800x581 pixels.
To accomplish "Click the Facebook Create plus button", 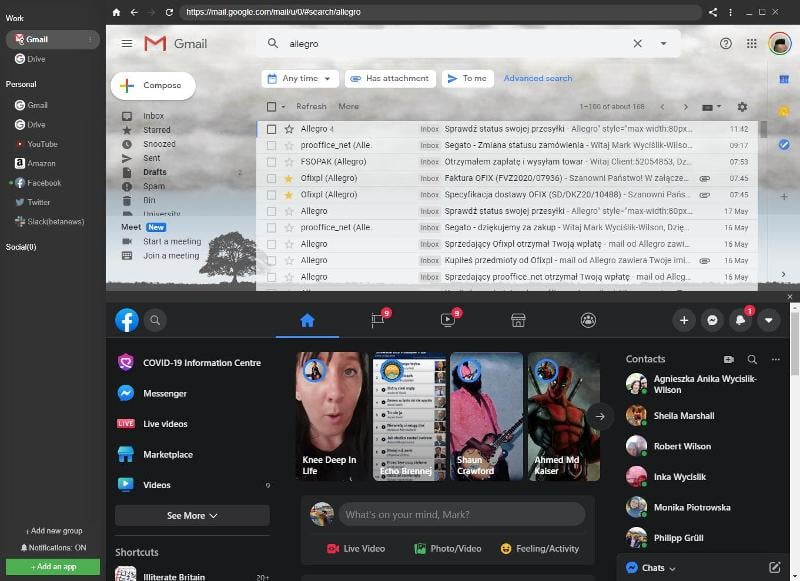I will click(x=684, y=320).
